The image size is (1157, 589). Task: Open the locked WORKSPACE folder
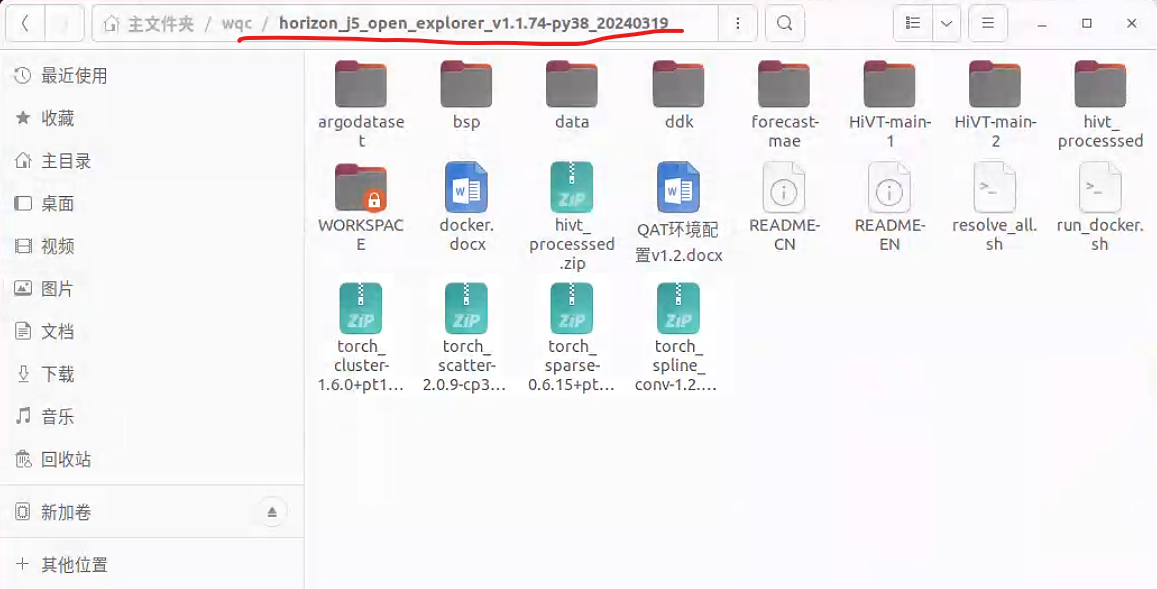[361, 189]
